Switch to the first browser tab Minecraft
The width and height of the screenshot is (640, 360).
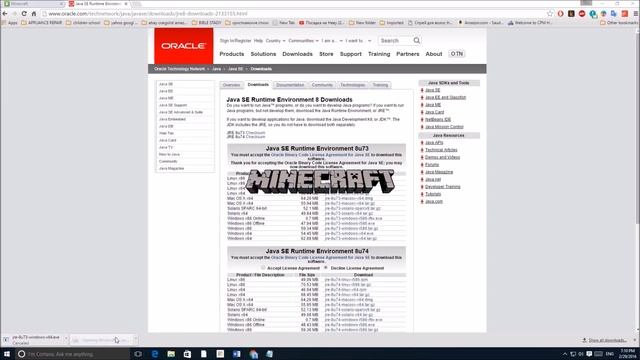[x=33, y=4]
